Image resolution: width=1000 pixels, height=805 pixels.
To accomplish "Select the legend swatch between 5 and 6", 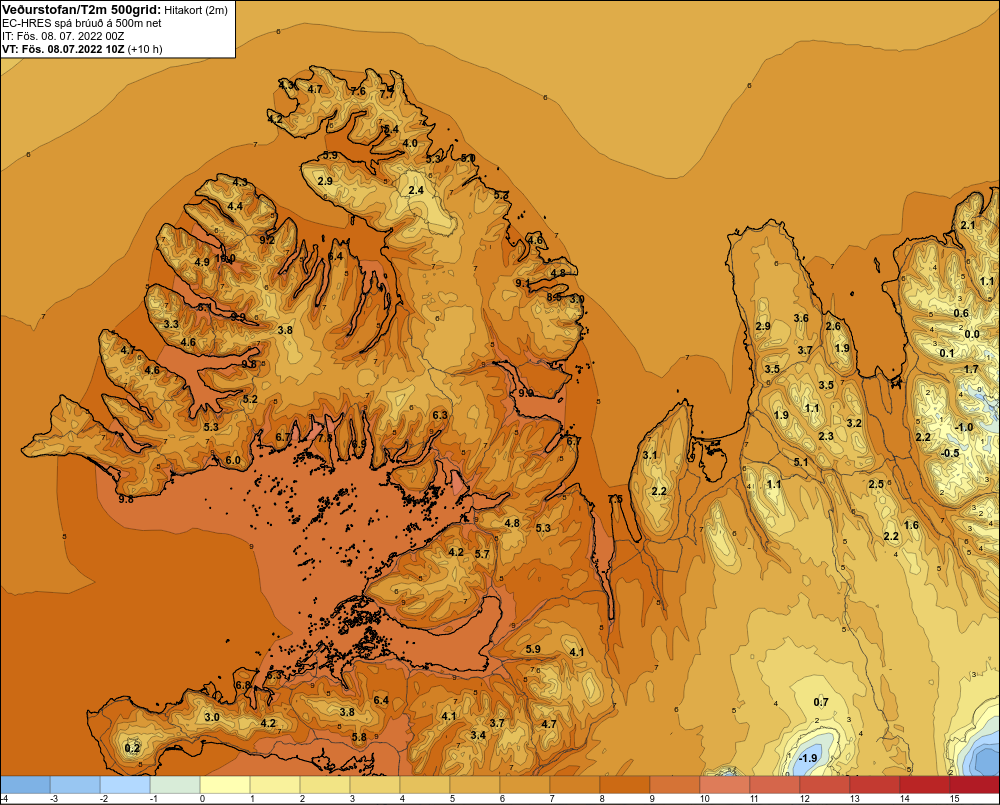I will point(475,785).
